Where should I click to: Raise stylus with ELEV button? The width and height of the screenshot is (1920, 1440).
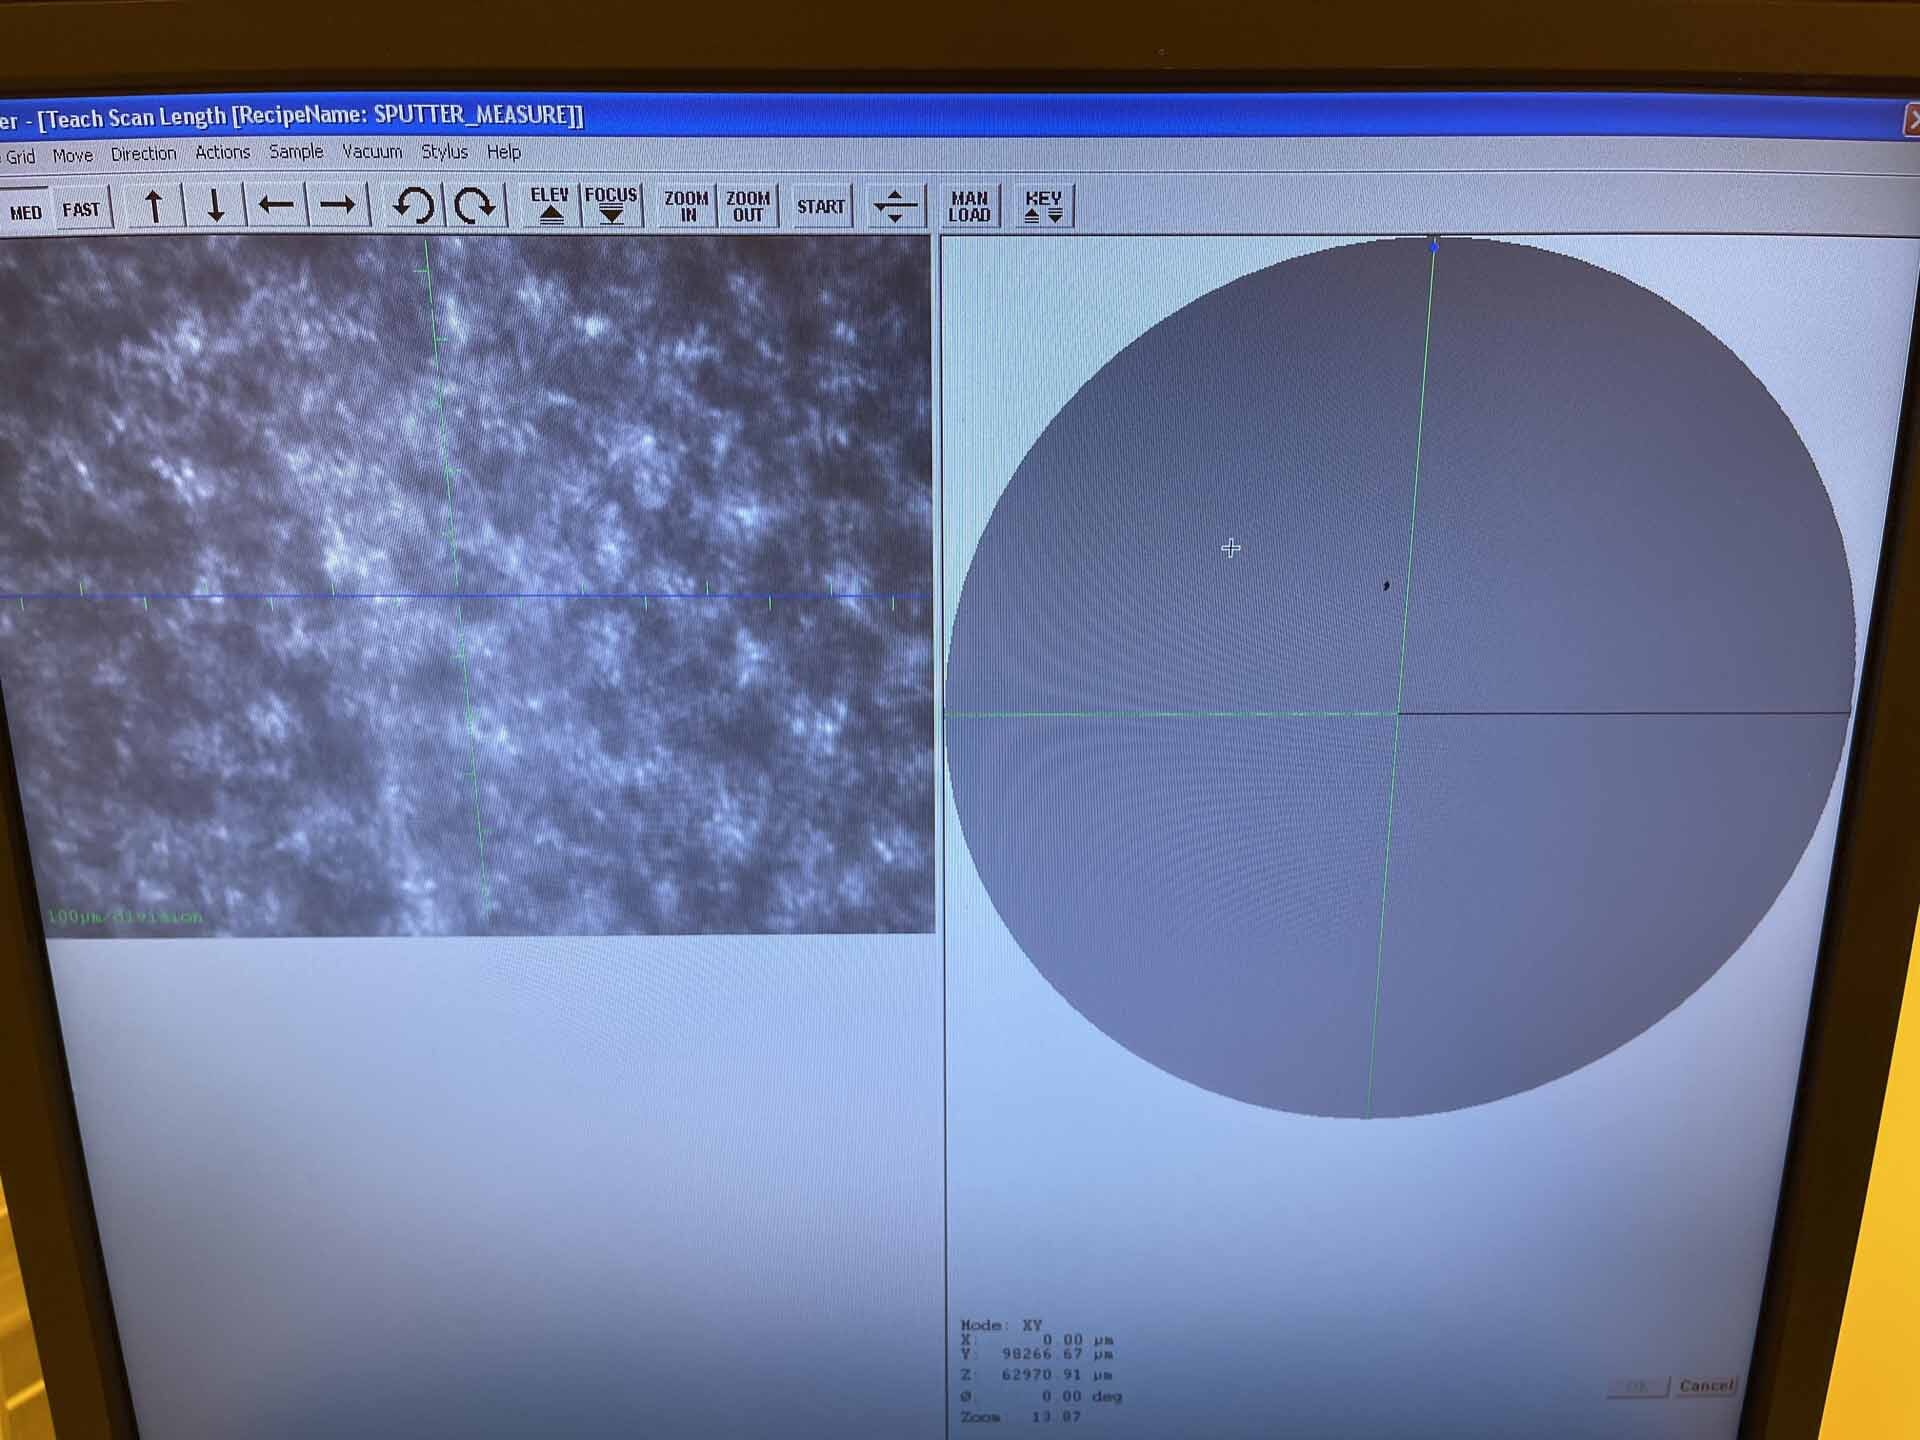click(x=550, y=205)
